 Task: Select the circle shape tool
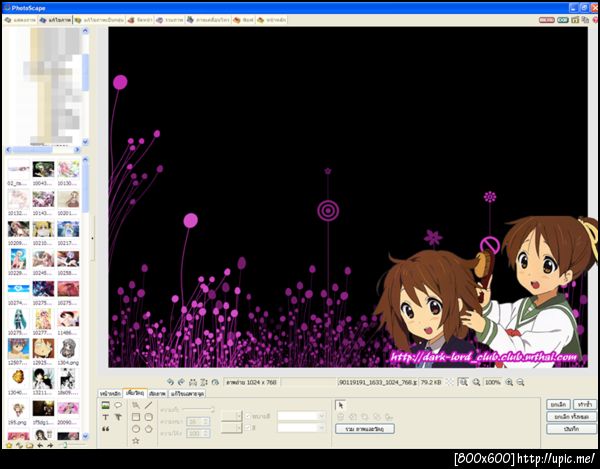[136, 429]
